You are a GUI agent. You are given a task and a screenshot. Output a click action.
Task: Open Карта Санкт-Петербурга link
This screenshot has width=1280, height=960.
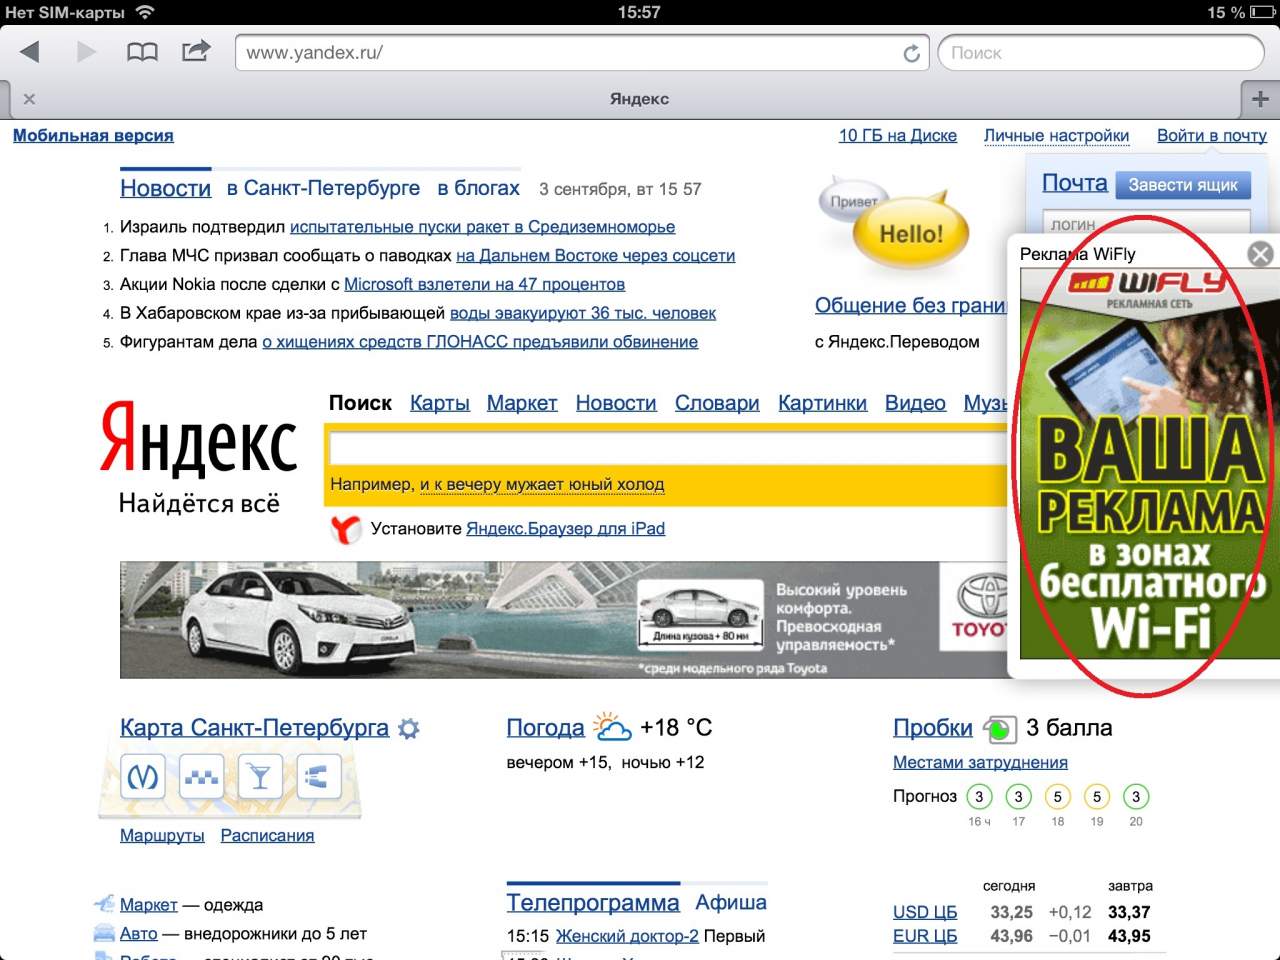254,728
